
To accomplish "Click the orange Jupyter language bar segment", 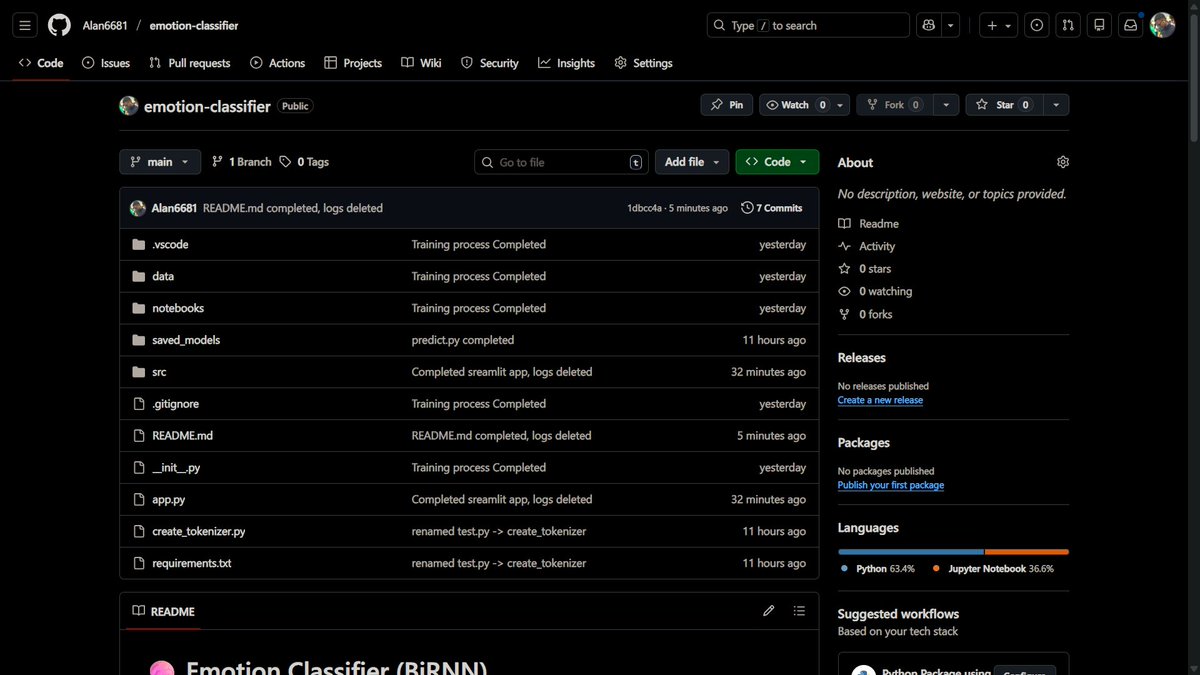I will click(x=1027, y=552).
